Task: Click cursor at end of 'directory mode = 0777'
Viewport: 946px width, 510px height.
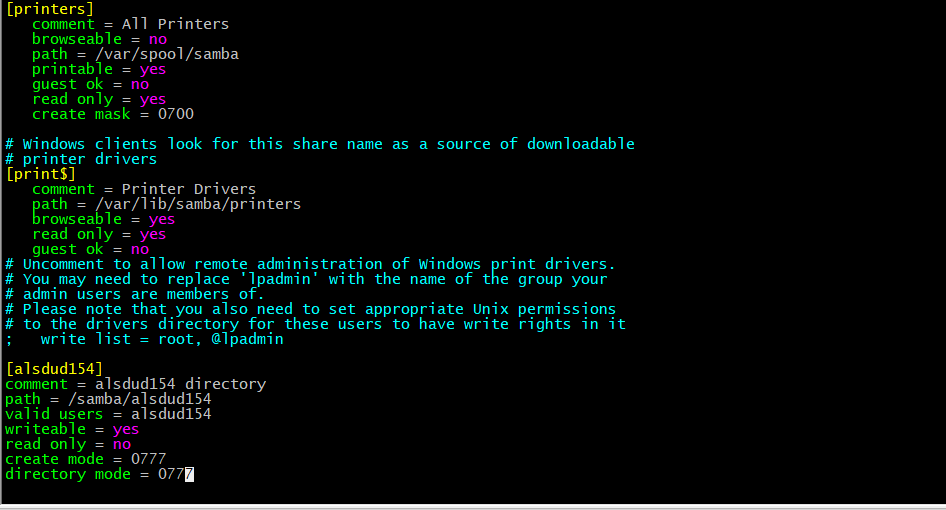Action: pos(189,474)
